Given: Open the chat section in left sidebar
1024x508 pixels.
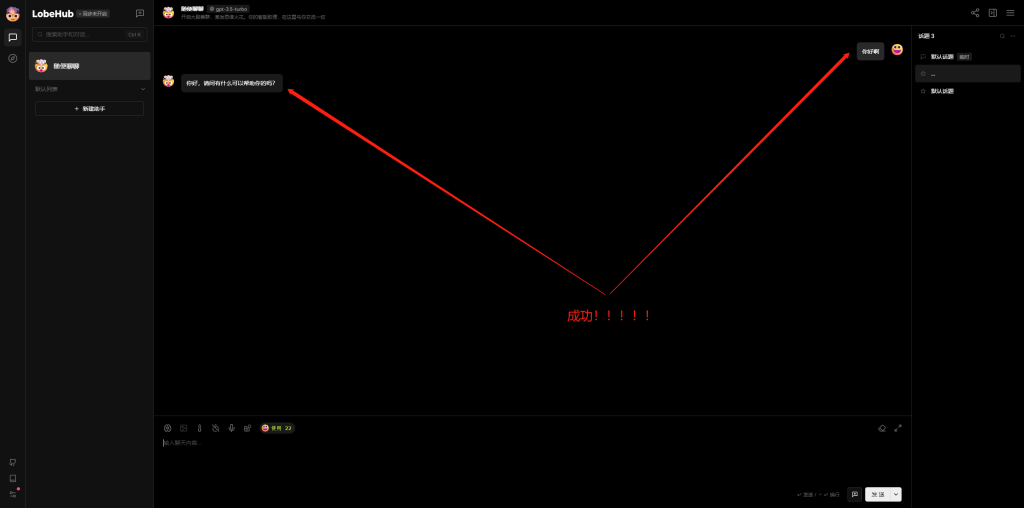Looking at the screenshot, I should pyautogui.click(x=12, y=37).
